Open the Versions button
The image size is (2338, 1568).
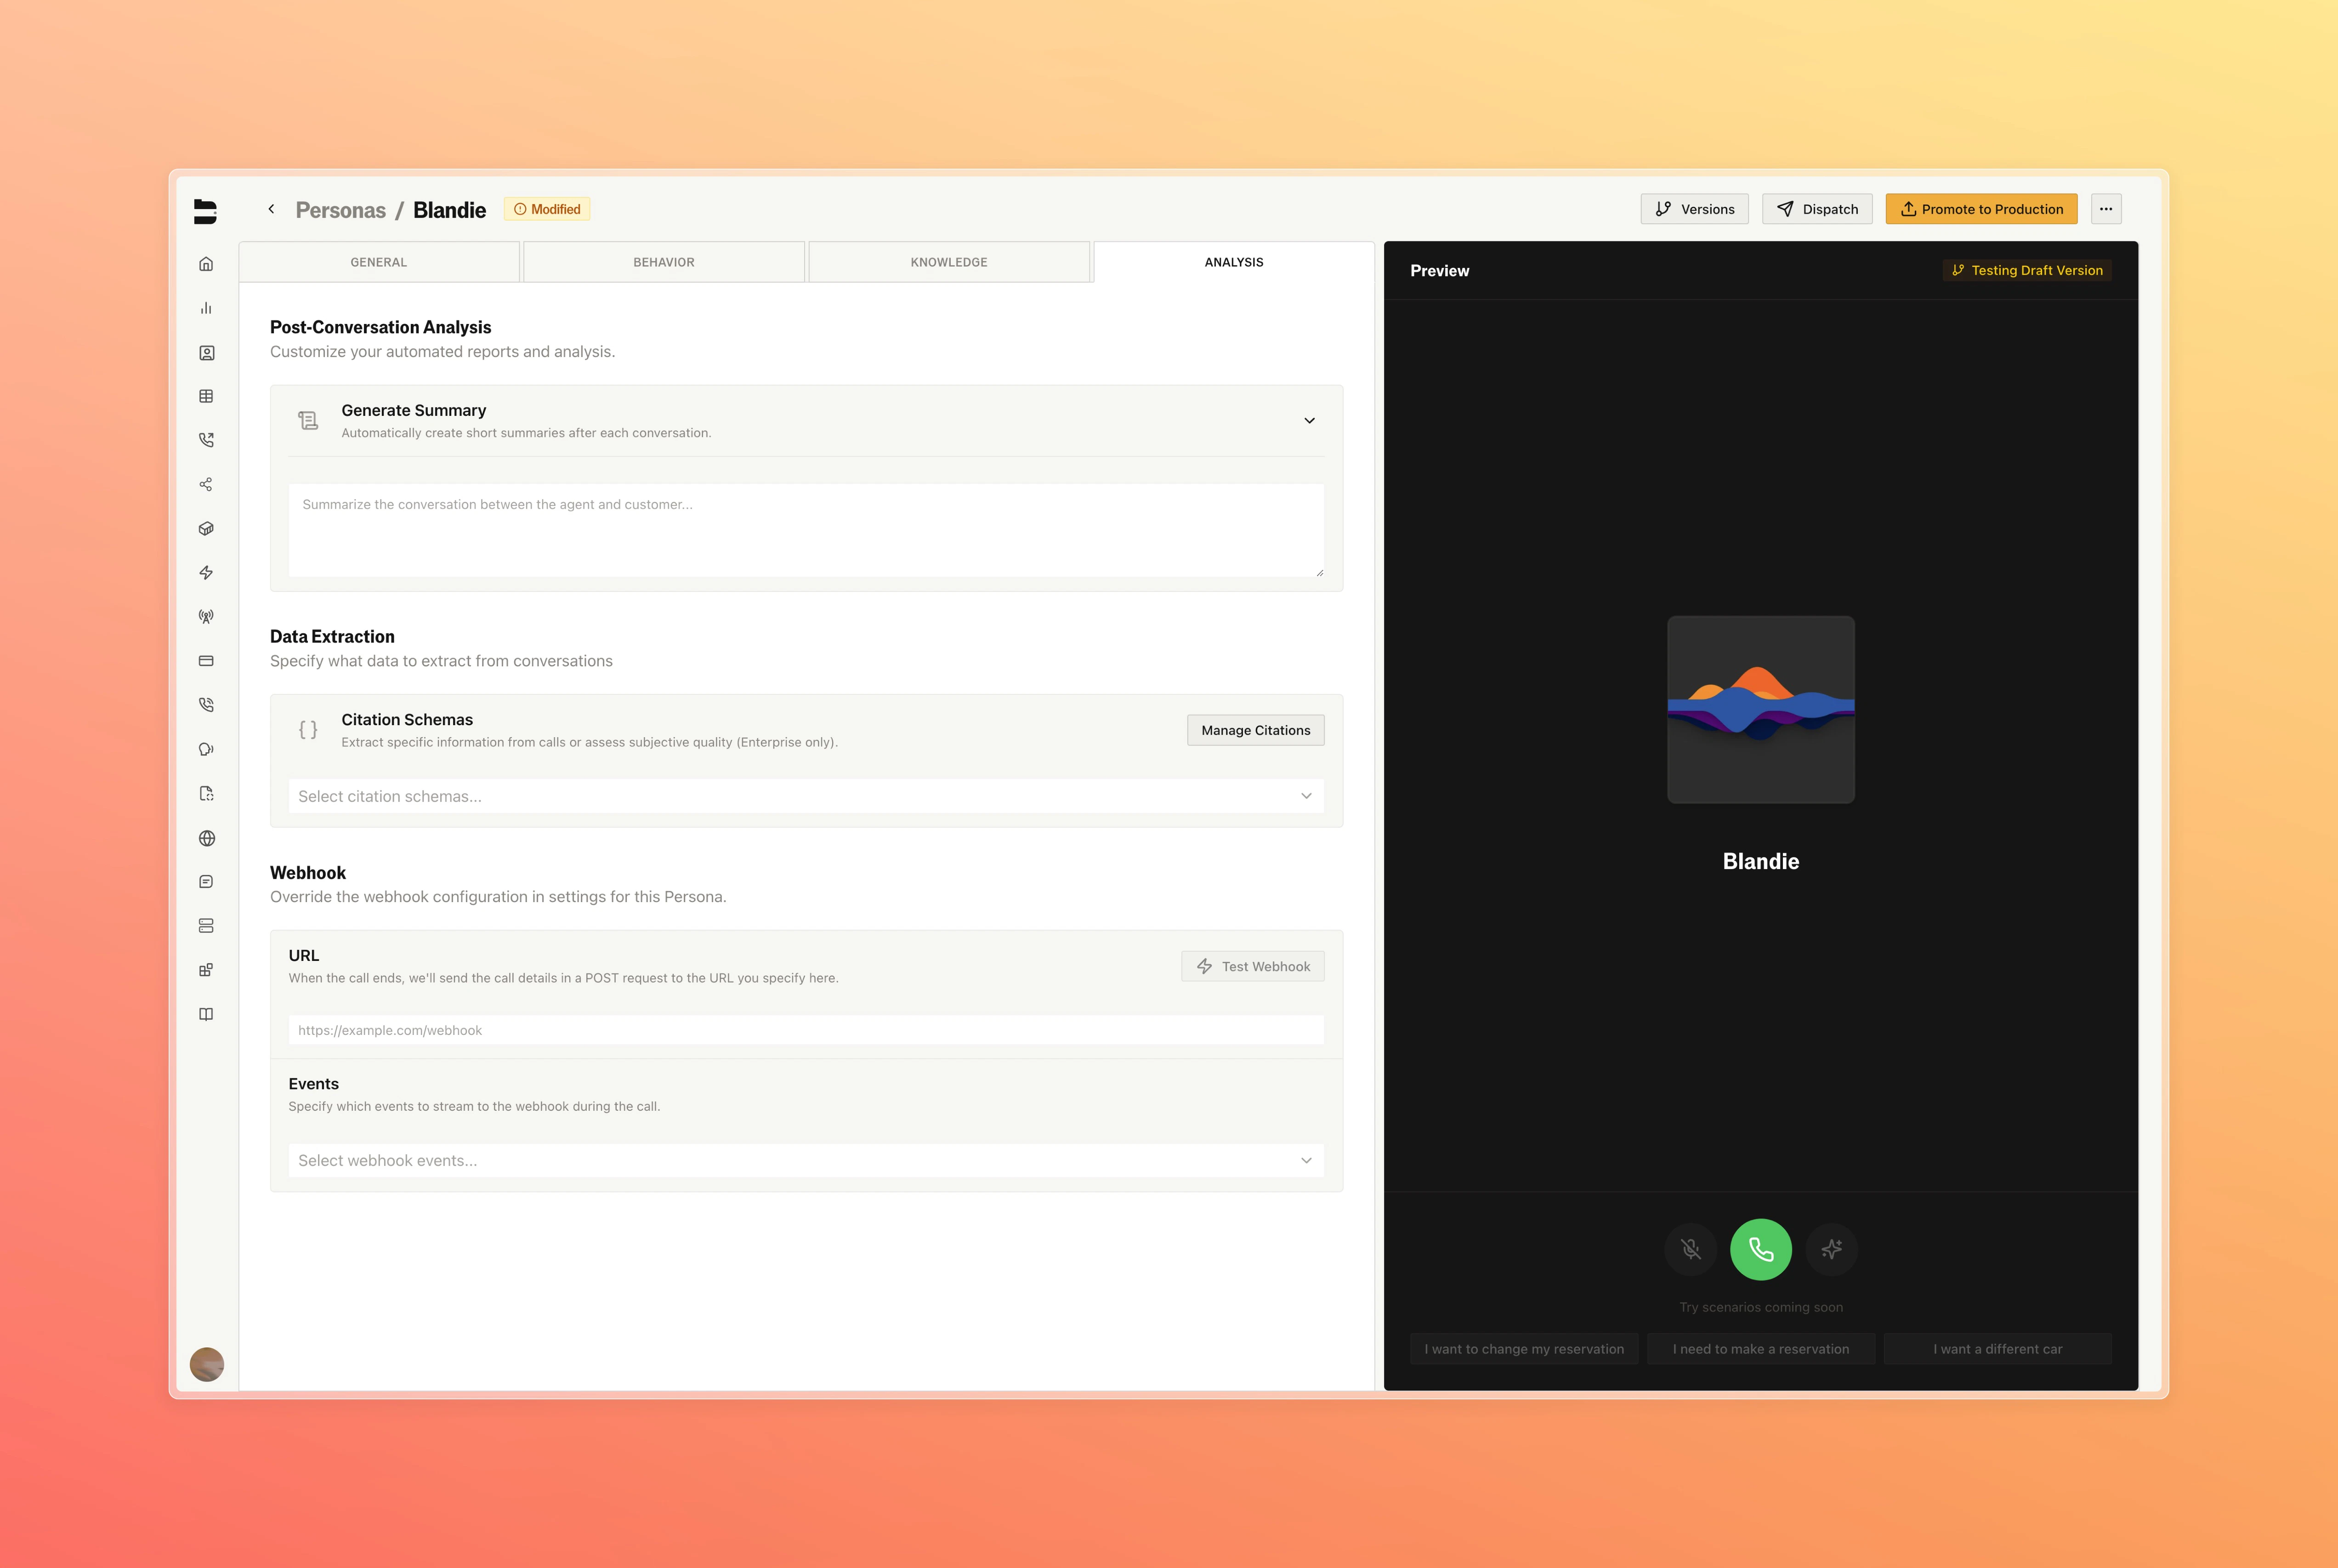(x=1694, y=209)
